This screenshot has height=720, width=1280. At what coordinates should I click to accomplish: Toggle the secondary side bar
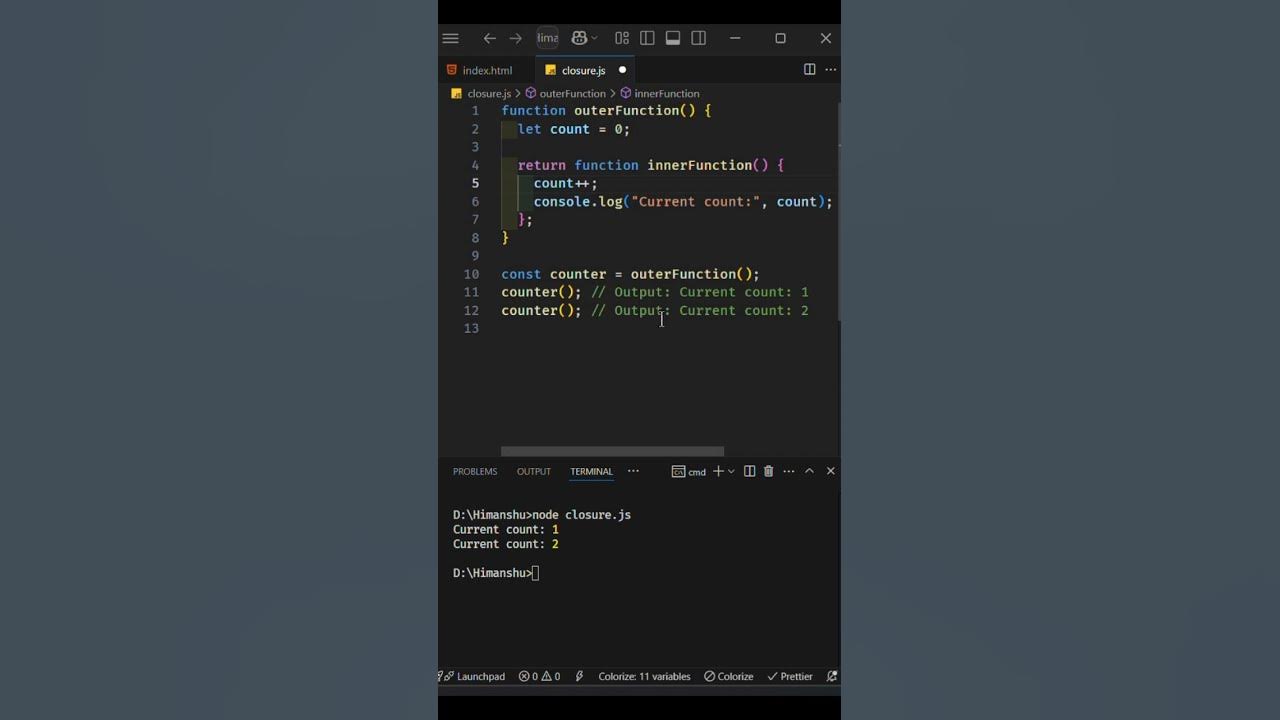pos(699,38)
